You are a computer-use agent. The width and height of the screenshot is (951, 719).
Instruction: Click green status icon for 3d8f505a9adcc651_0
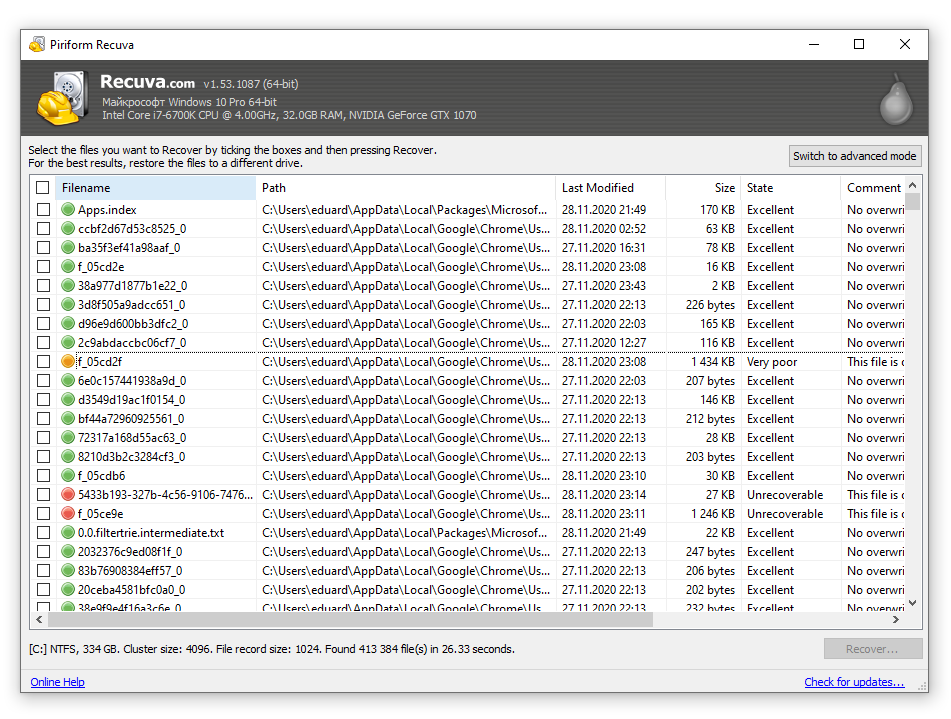coord(68,305)
